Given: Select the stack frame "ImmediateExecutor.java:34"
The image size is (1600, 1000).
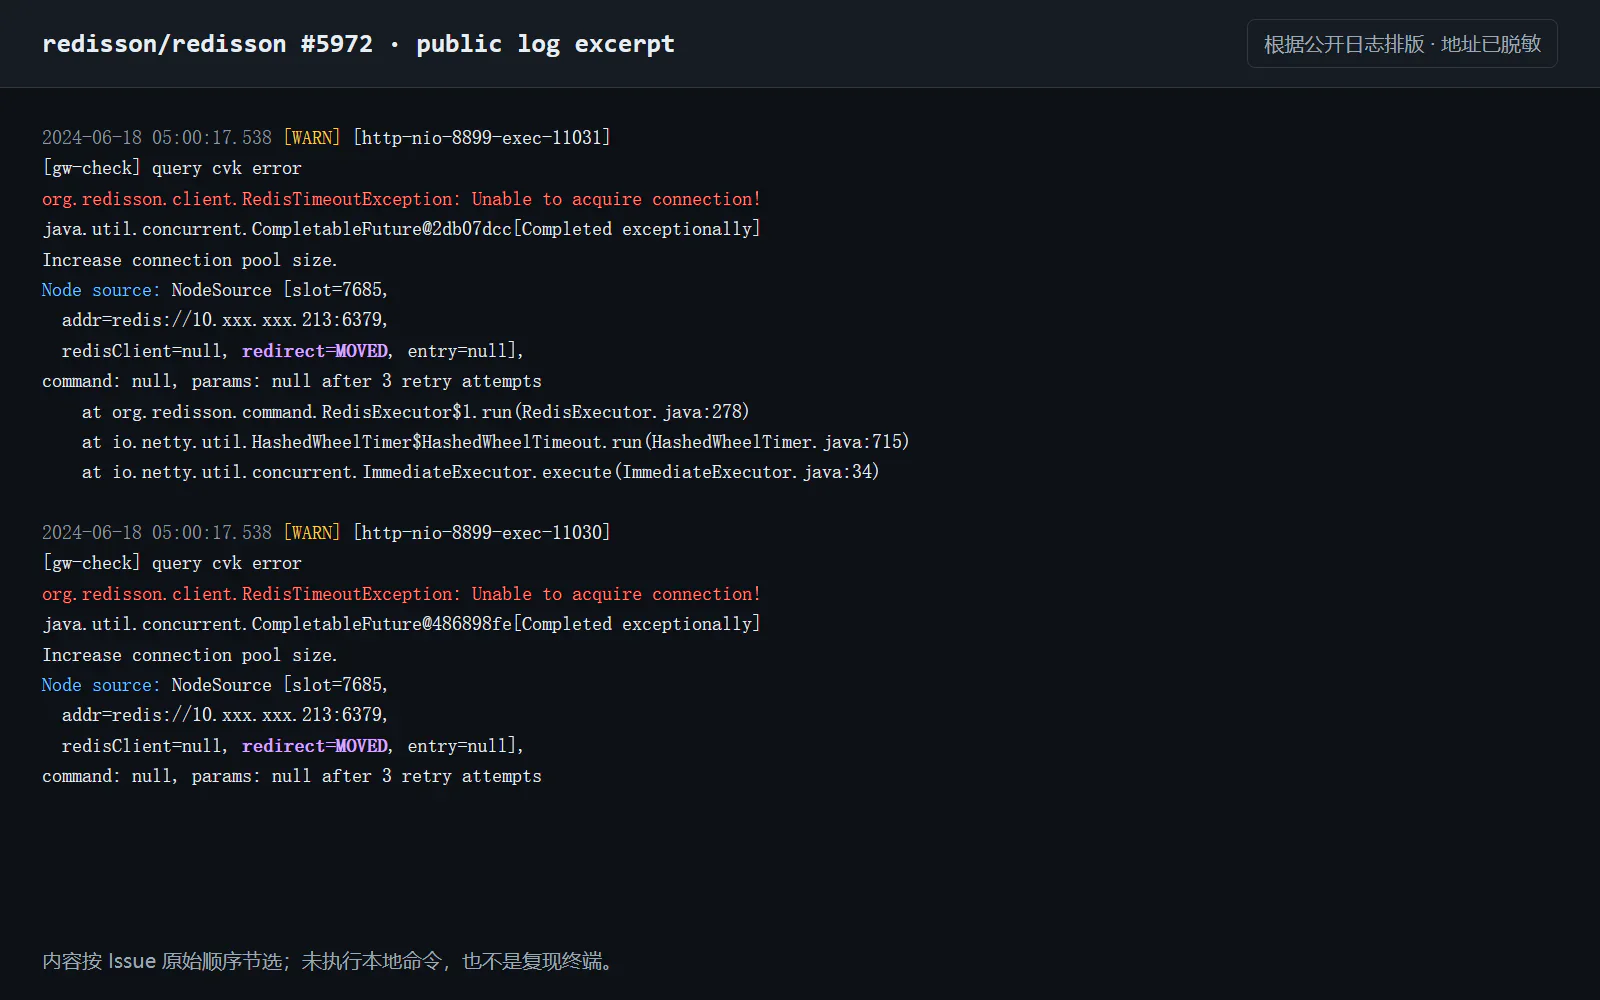Looking at the screenshot, I should coord(480,472).
